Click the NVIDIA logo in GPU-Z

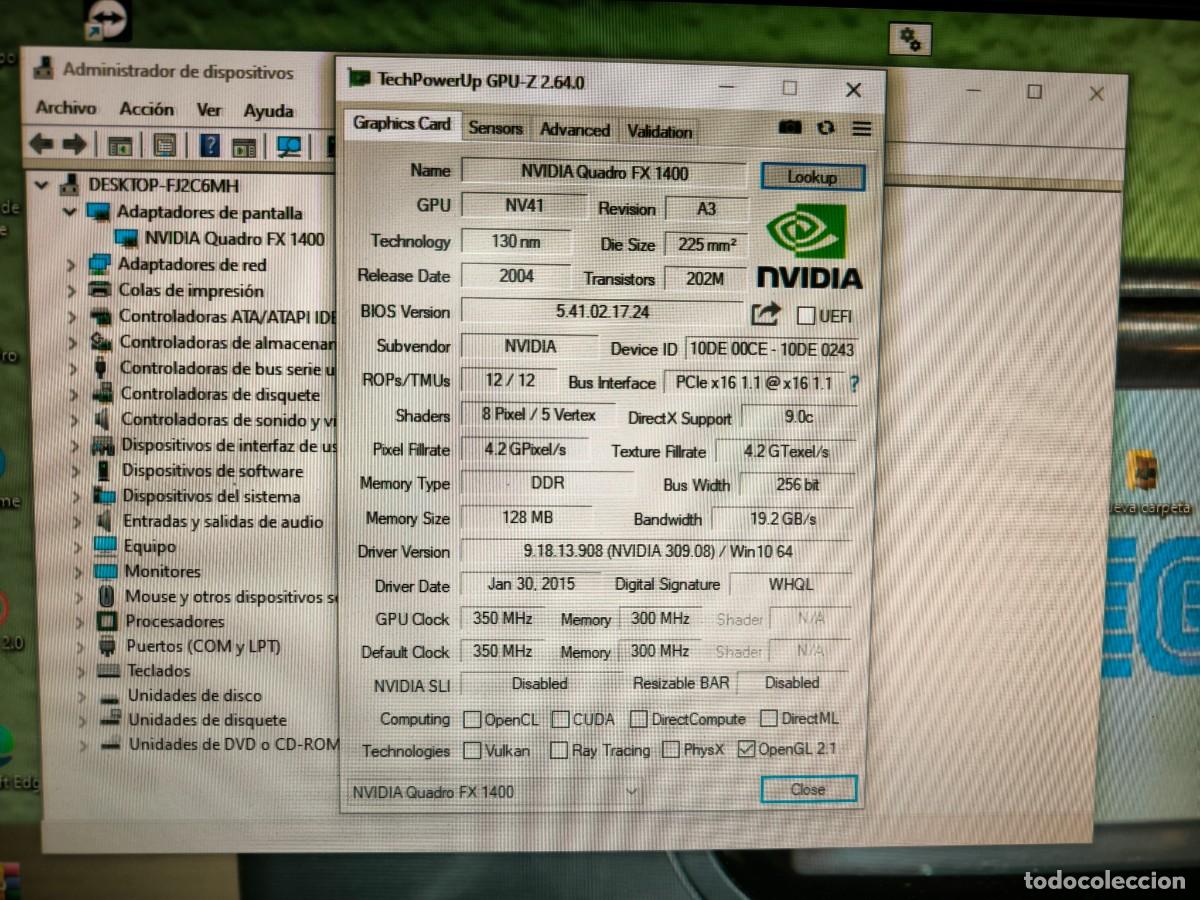click(808, 247)
